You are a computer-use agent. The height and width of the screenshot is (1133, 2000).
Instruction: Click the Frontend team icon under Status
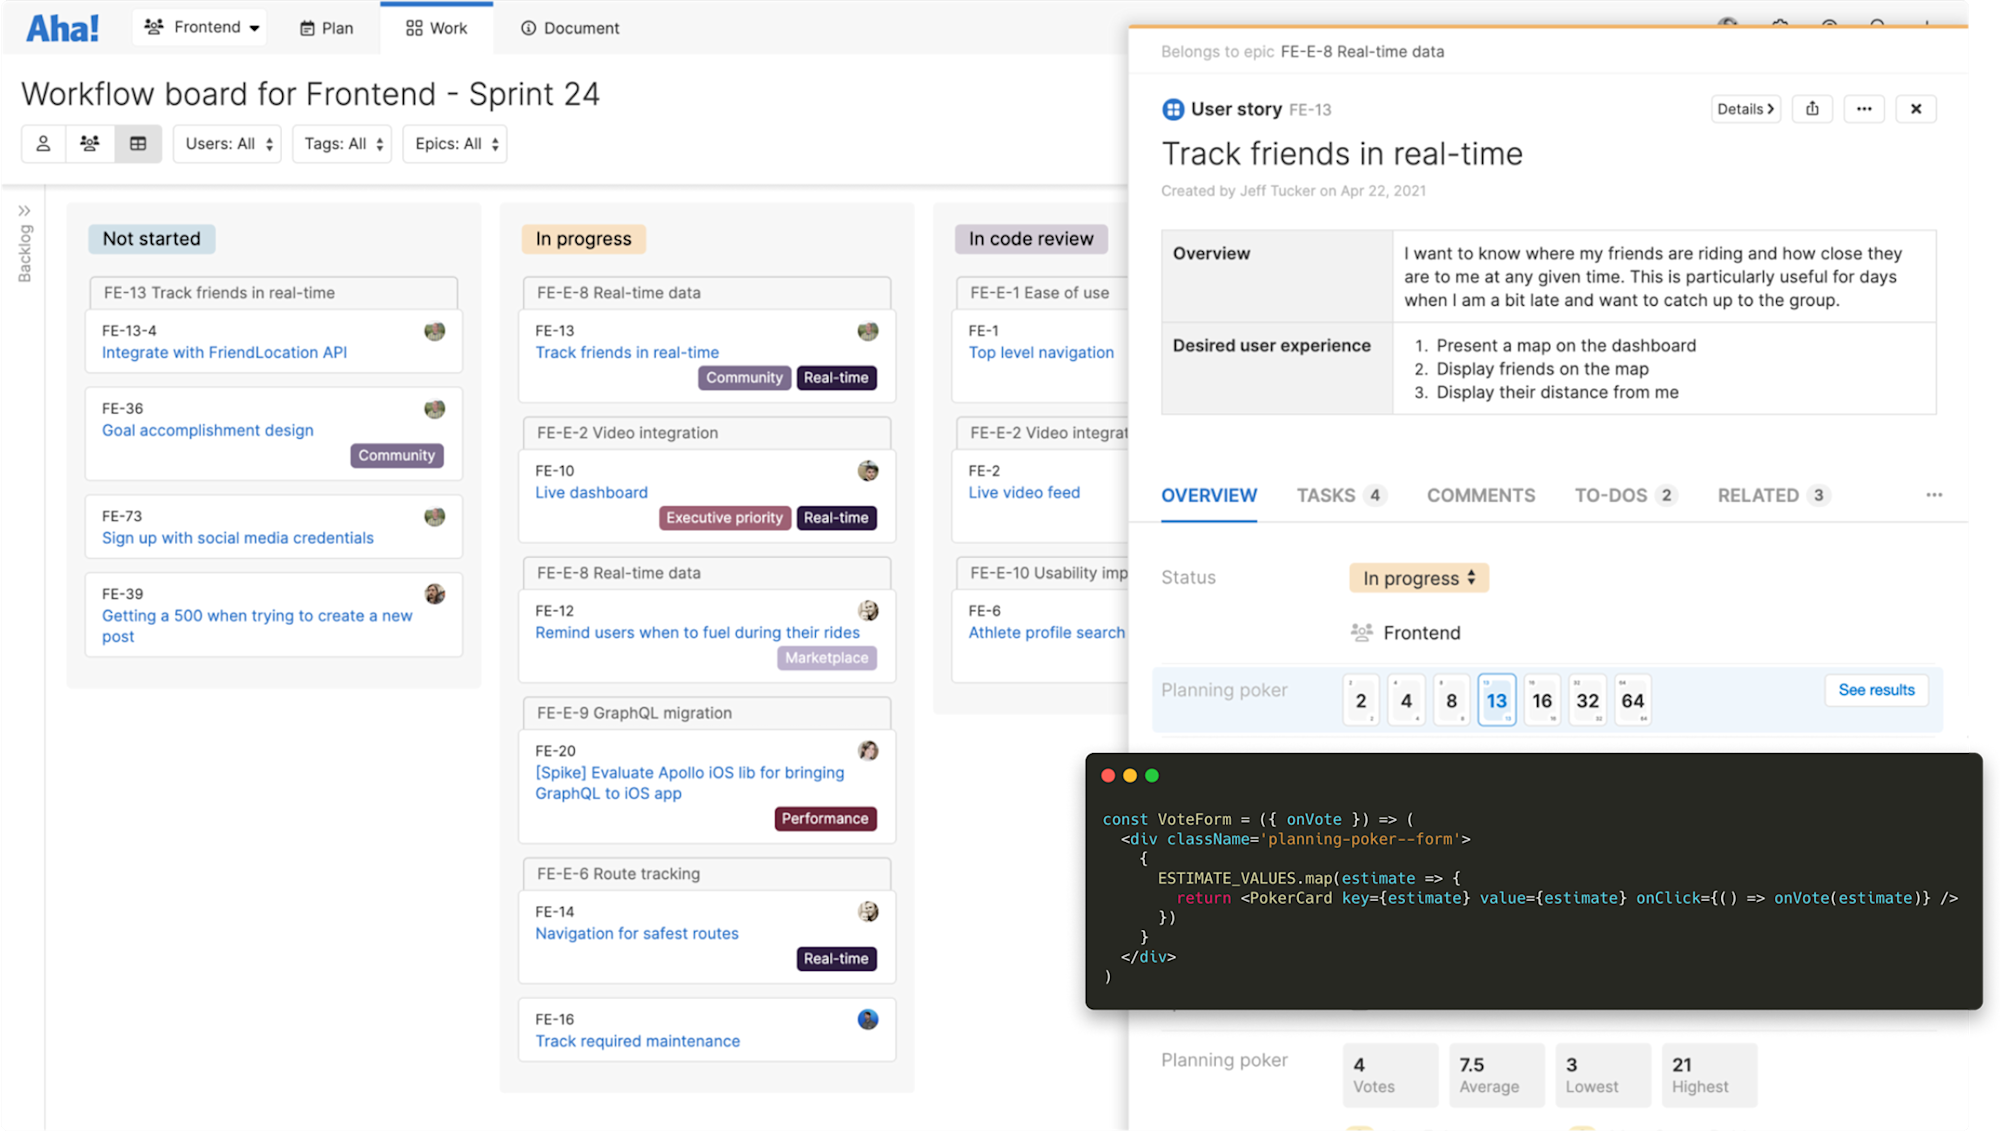pyautogui.click(x=1361, y=632)
